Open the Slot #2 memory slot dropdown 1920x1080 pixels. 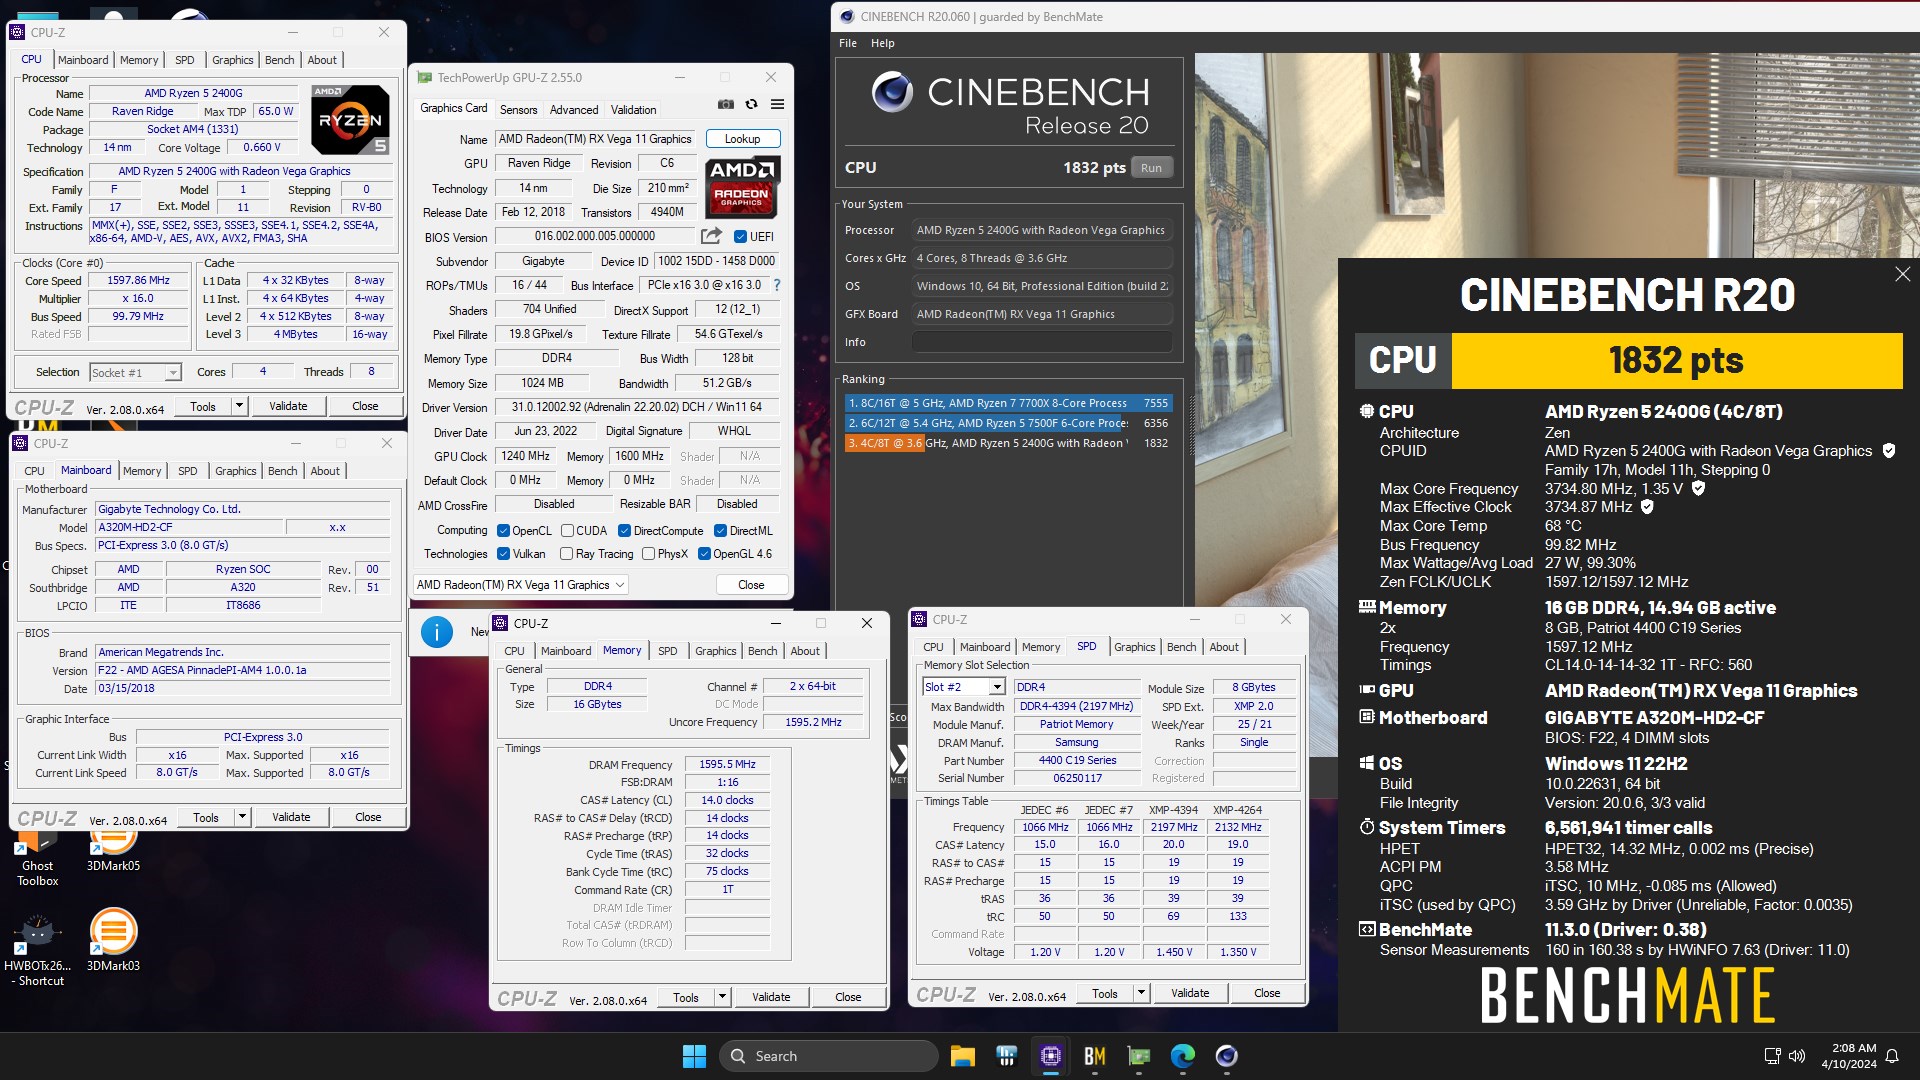pyautogui.click(x=963, y=687)
